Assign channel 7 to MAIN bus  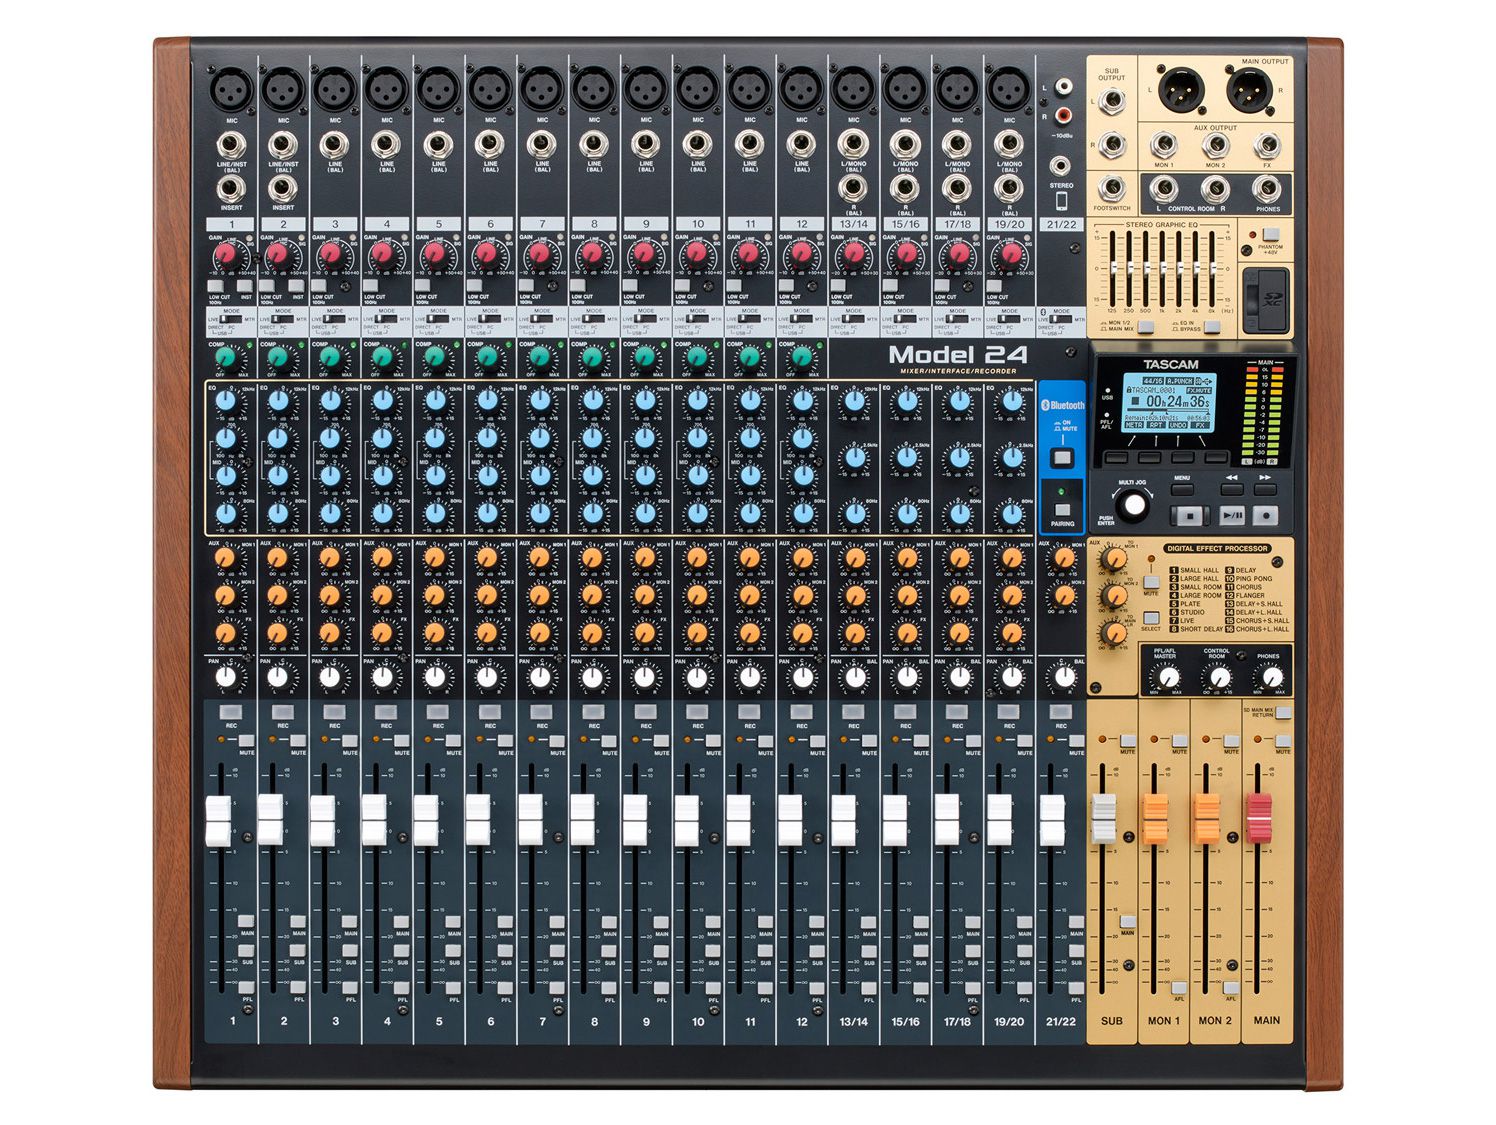pyautogui.click(x=557, y=921)
